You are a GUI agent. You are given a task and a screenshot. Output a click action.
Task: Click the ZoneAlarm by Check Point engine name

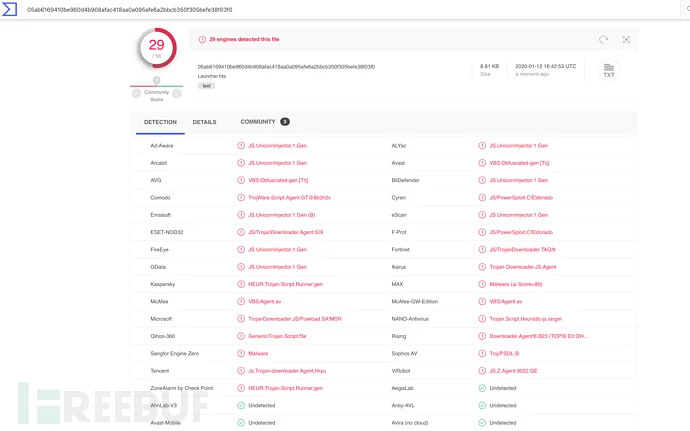(x=181, y=388)
